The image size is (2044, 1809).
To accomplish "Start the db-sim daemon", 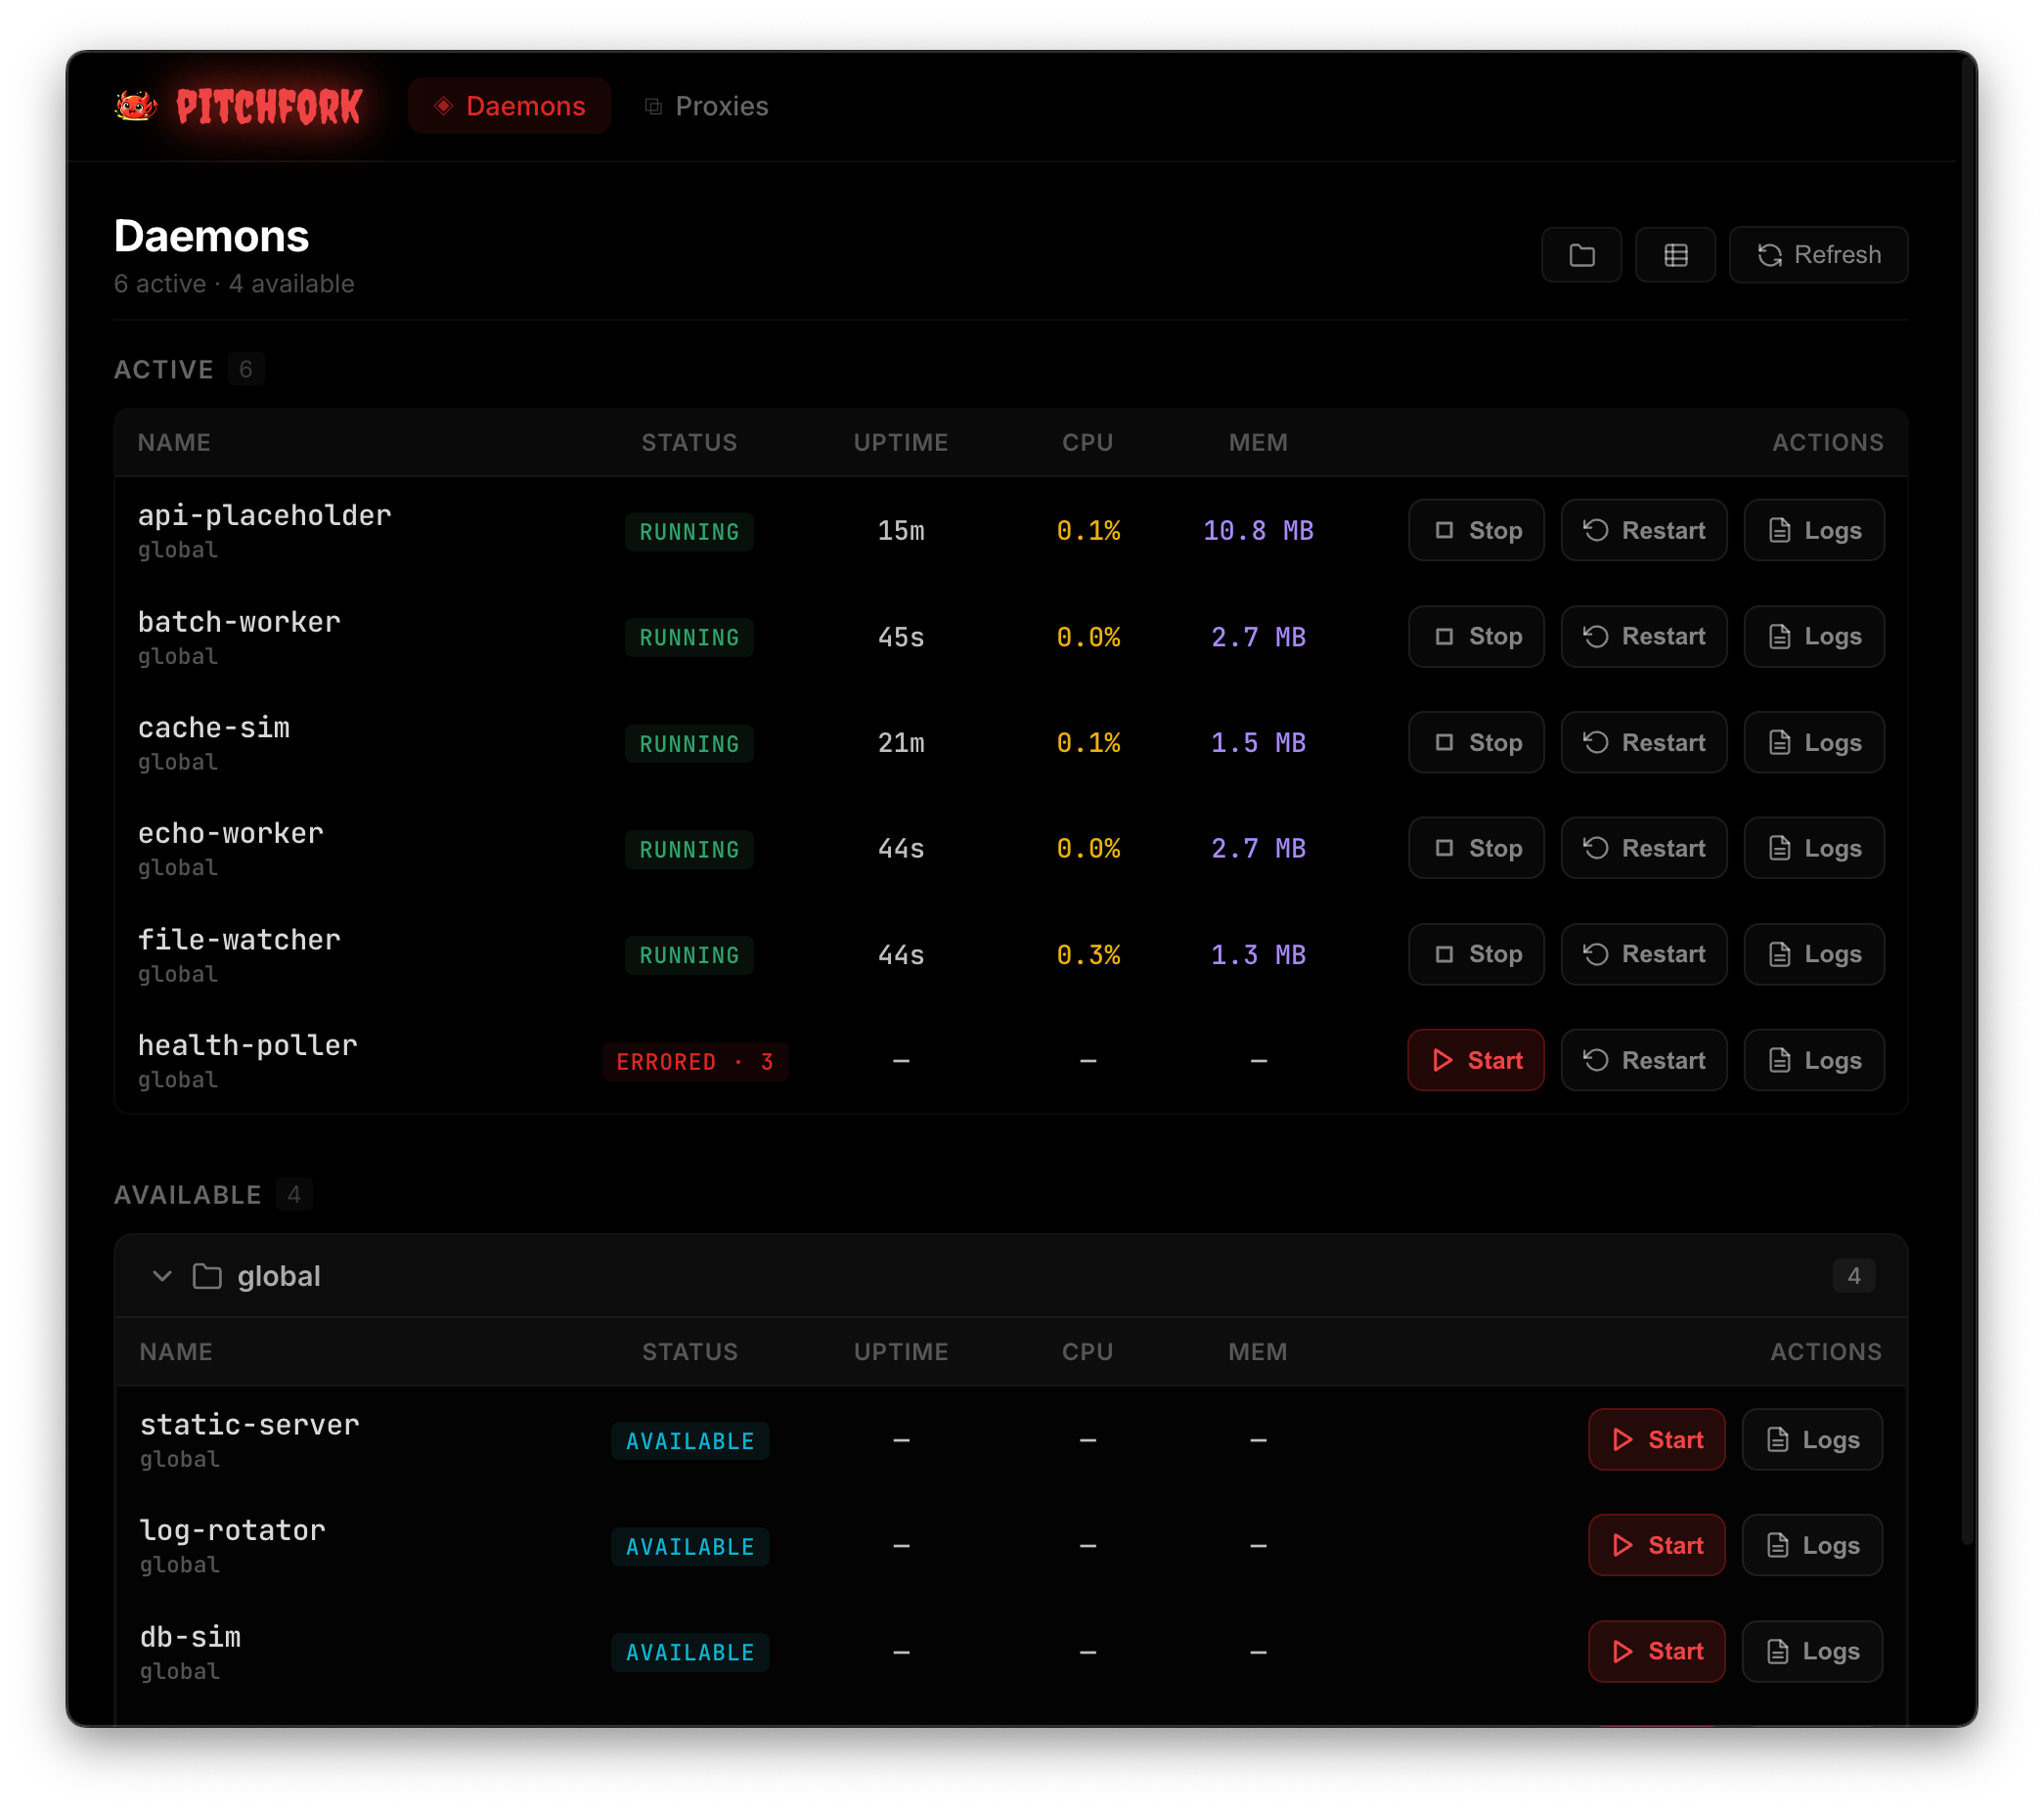I will [x=1656, y=1651].
